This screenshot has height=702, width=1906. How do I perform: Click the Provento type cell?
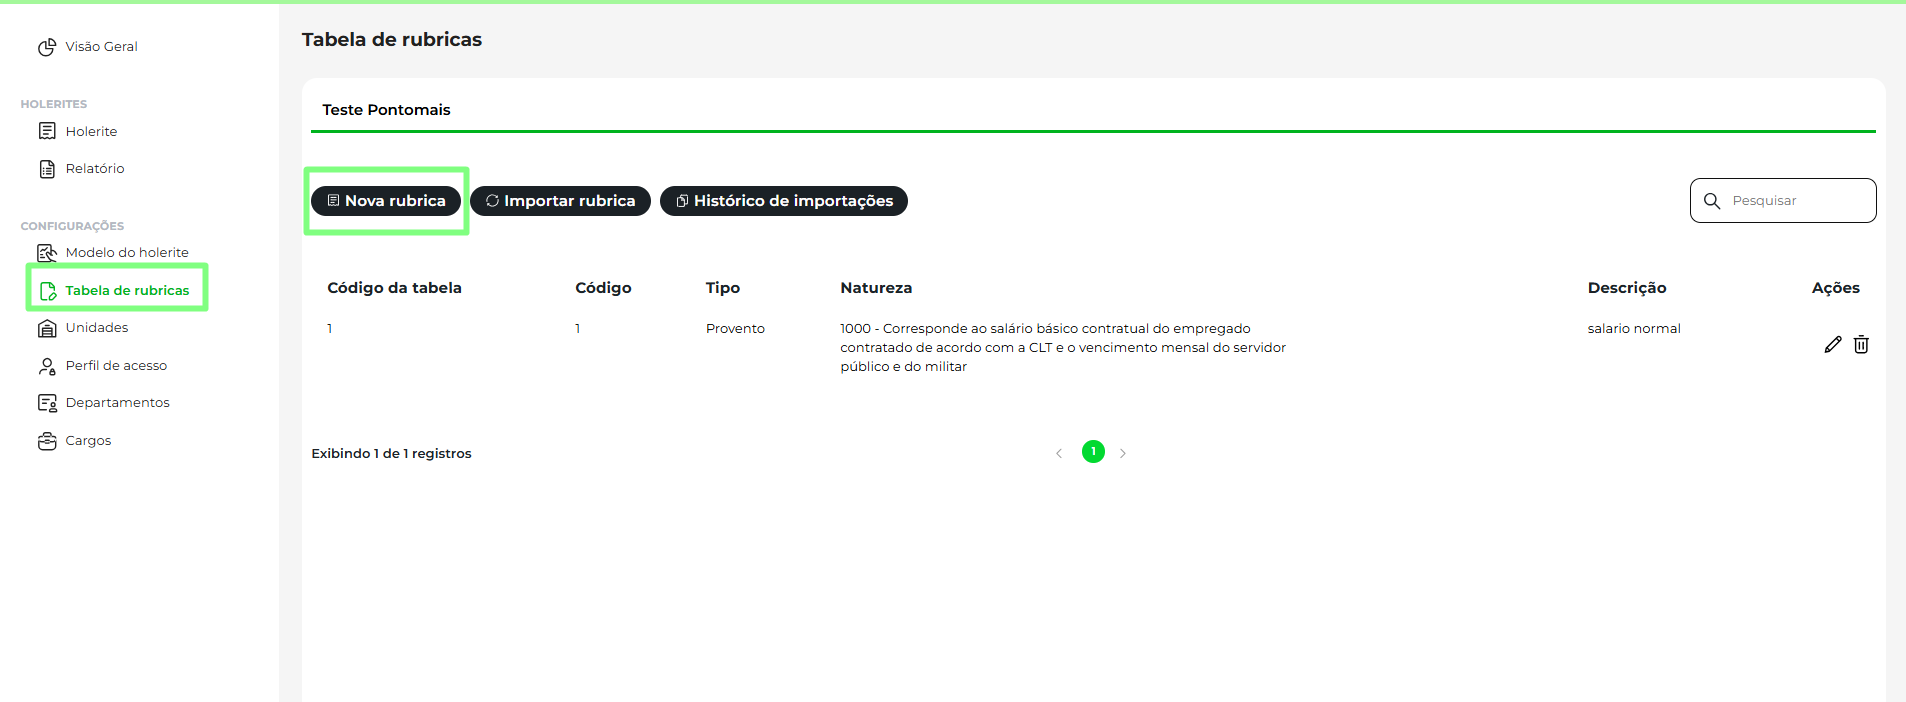735,329
